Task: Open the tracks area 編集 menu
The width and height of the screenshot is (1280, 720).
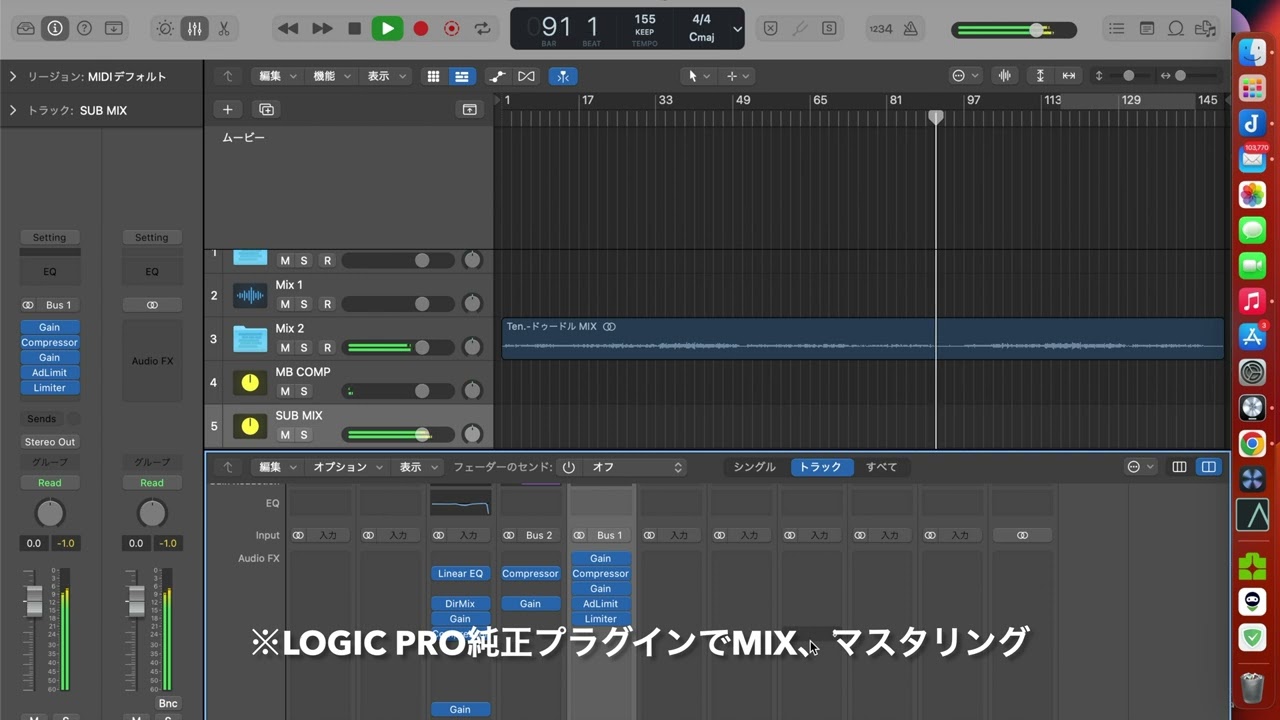Action: 278,76
